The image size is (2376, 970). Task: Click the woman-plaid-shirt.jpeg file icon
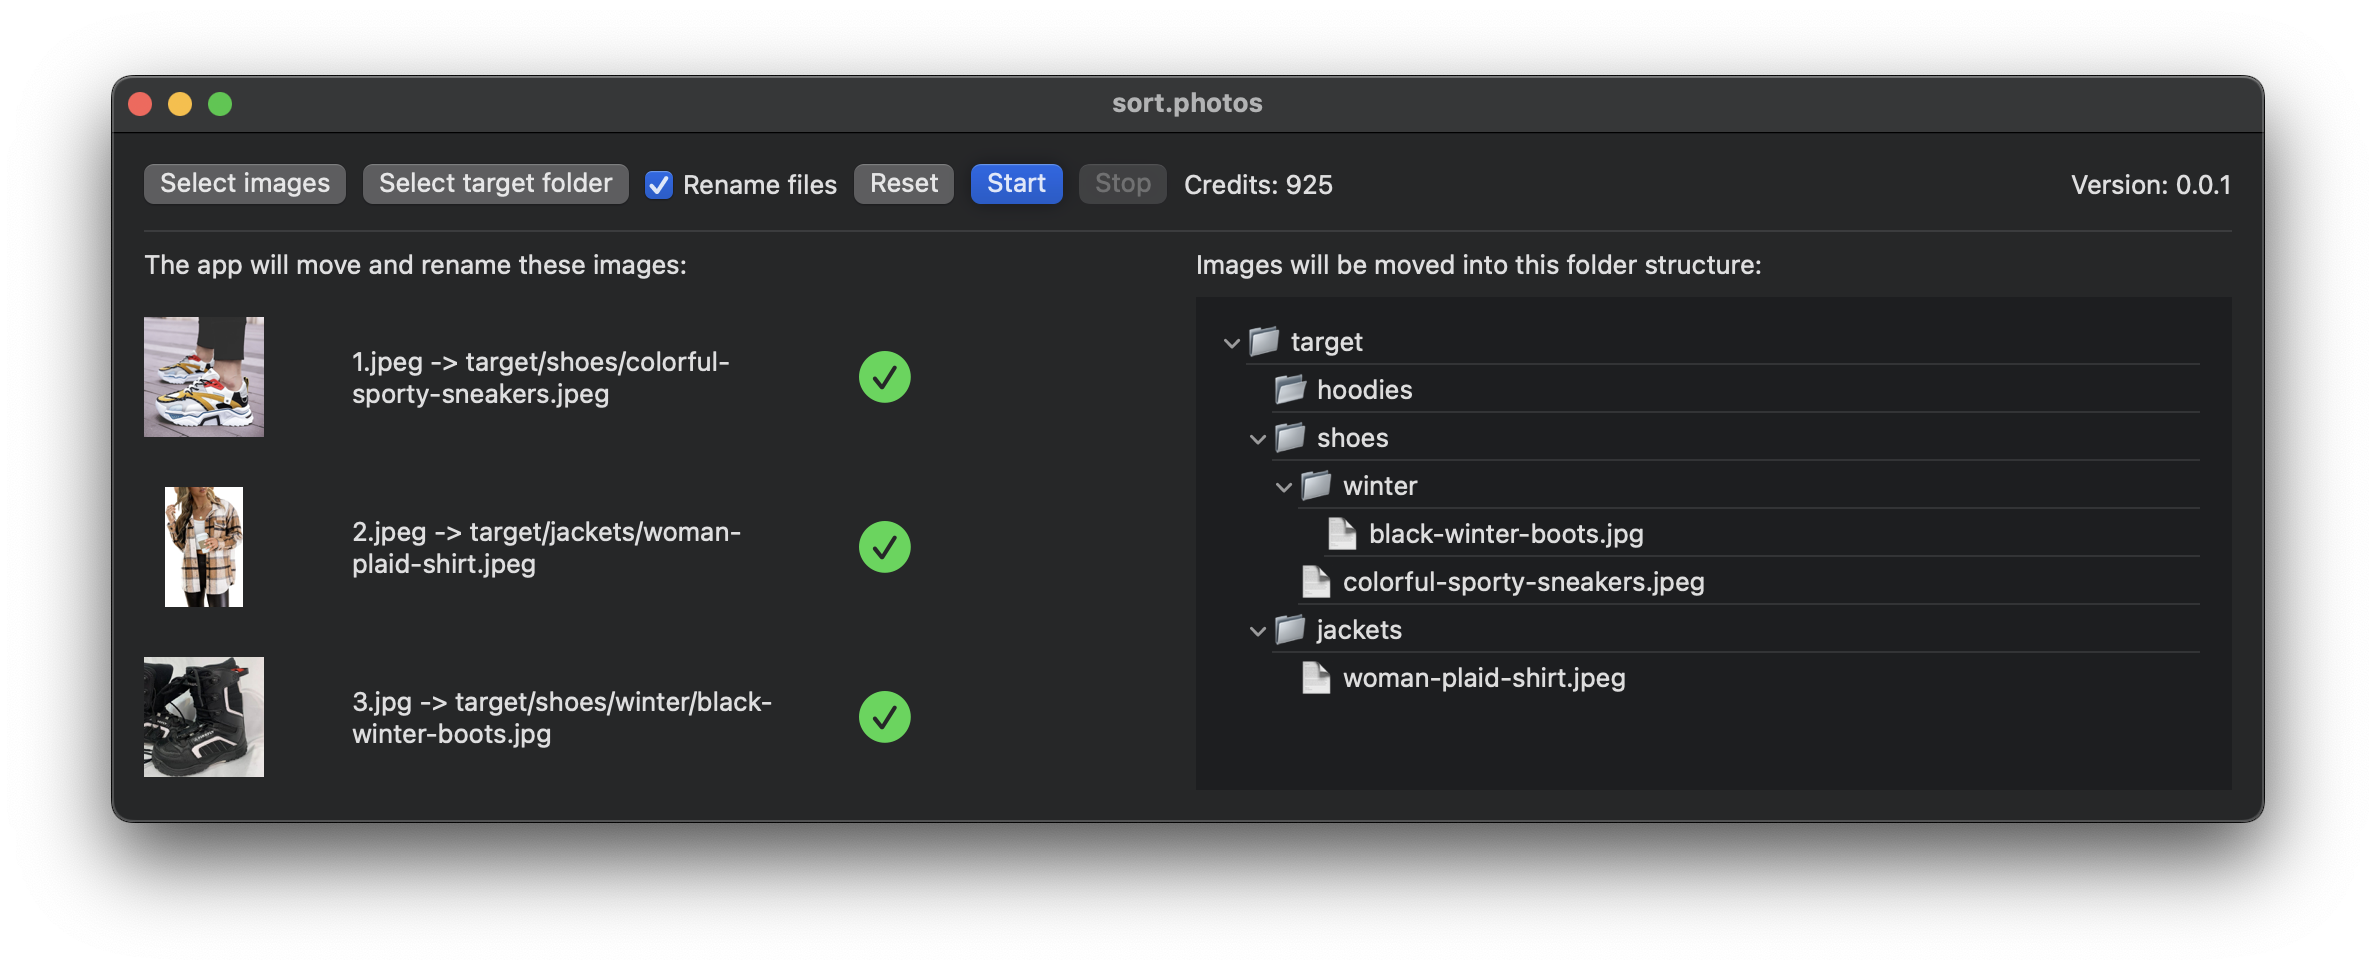coord(1316,678)
